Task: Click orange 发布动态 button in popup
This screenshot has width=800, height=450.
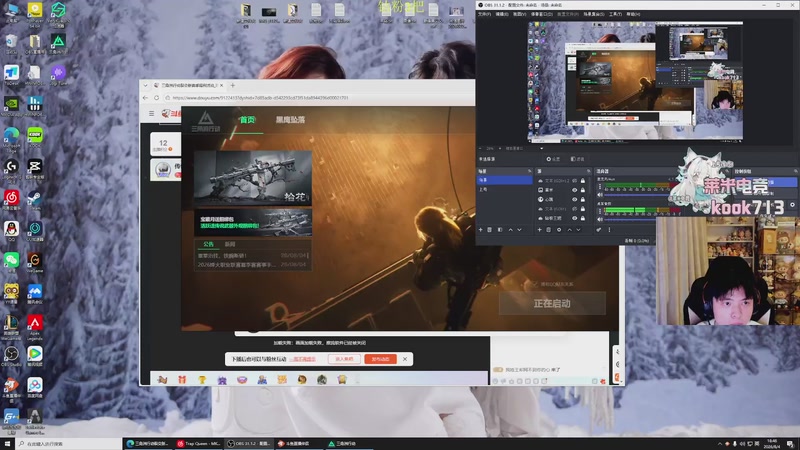Action: 380,359
